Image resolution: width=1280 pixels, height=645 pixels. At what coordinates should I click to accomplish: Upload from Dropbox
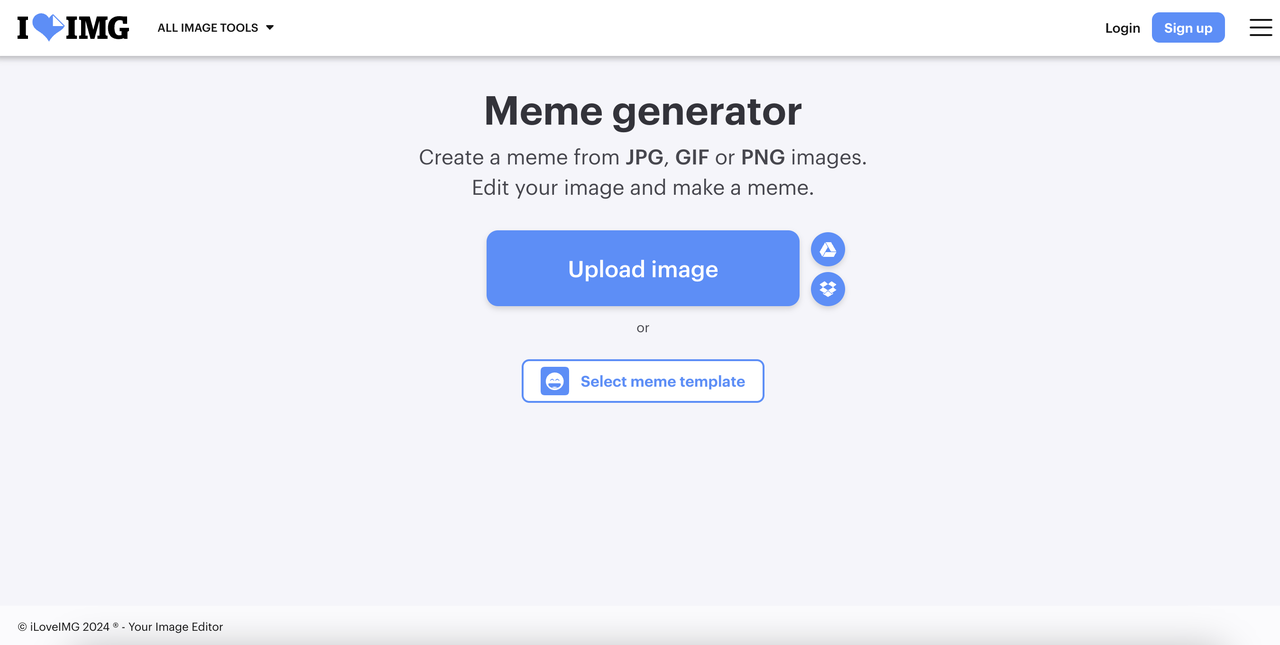828,289
